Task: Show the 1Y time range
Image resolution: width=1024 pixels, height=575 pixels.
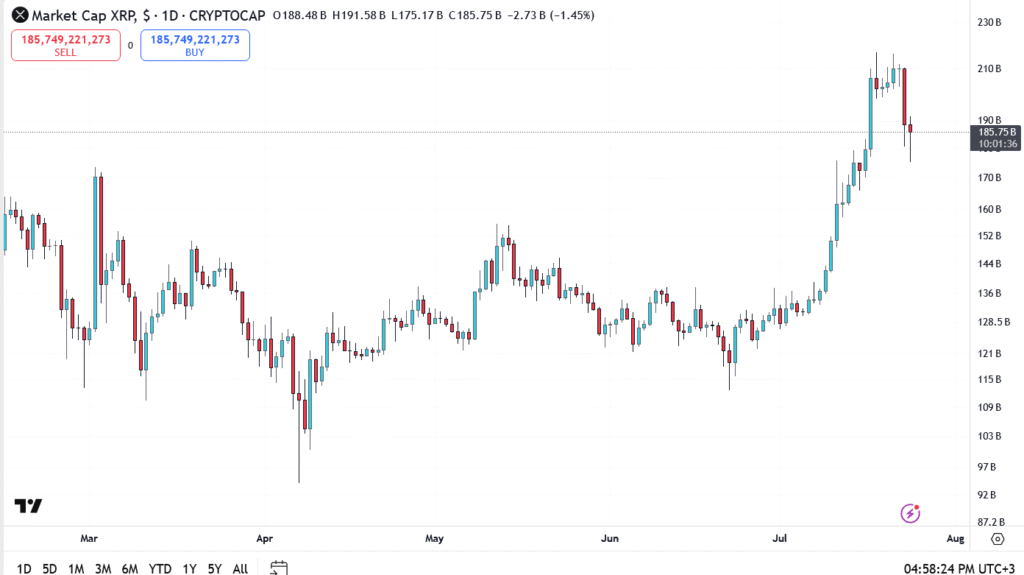Action: [x=189, y=569]
